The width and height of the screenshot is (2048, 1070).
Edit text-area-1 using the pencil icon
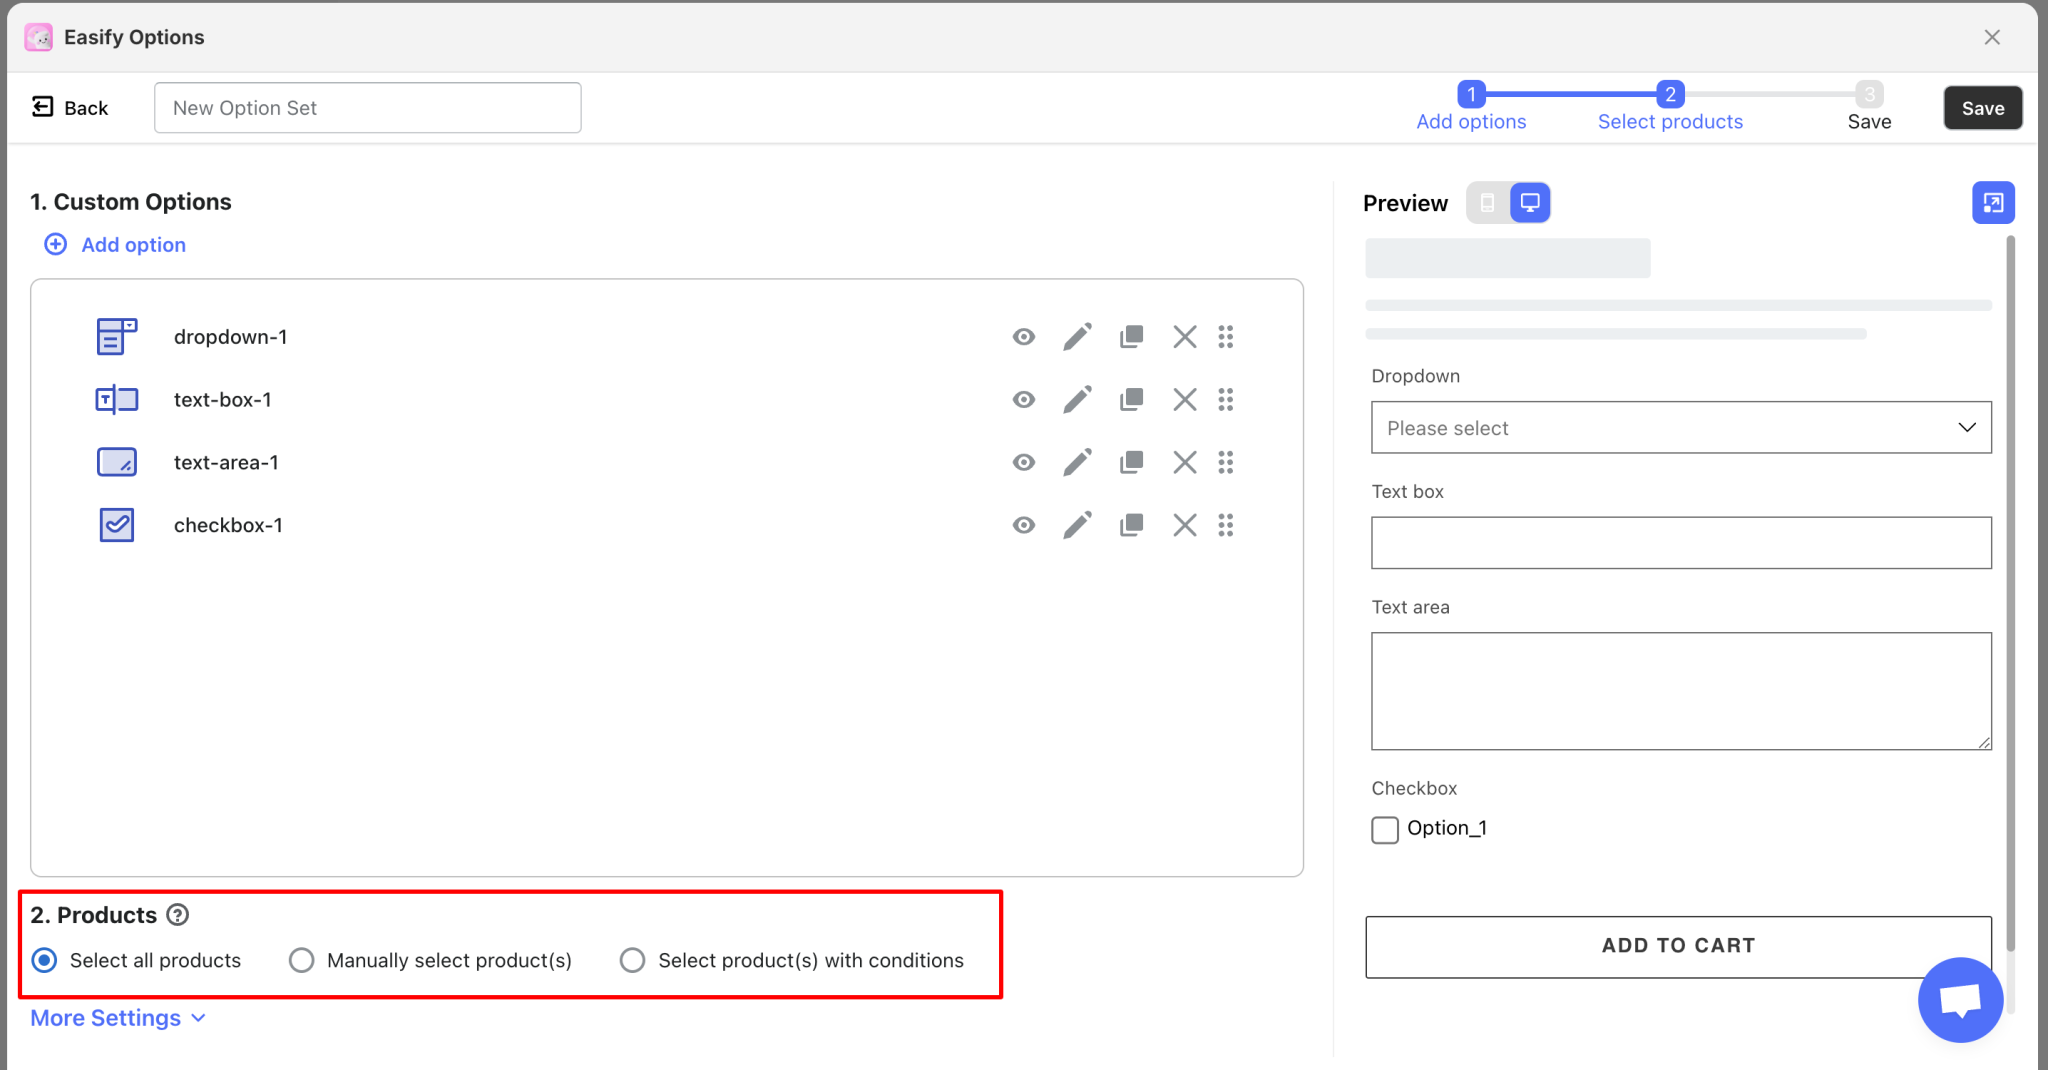pyautogui.click(x=1077, y=462)
